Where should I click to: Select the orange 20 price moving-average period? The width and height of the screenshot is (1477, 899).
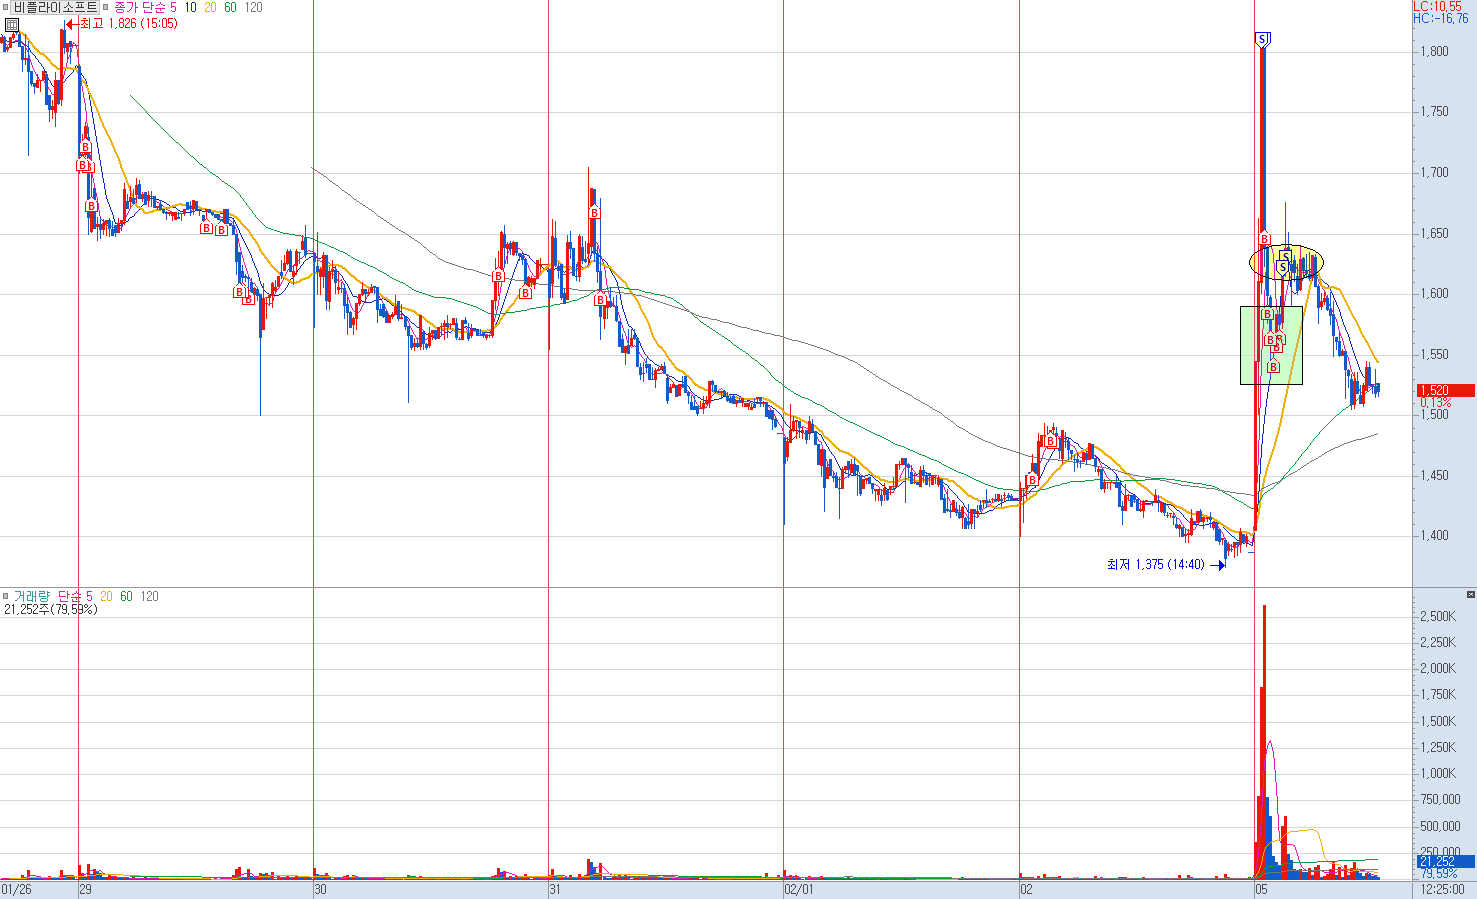click(x=210, y=7)
